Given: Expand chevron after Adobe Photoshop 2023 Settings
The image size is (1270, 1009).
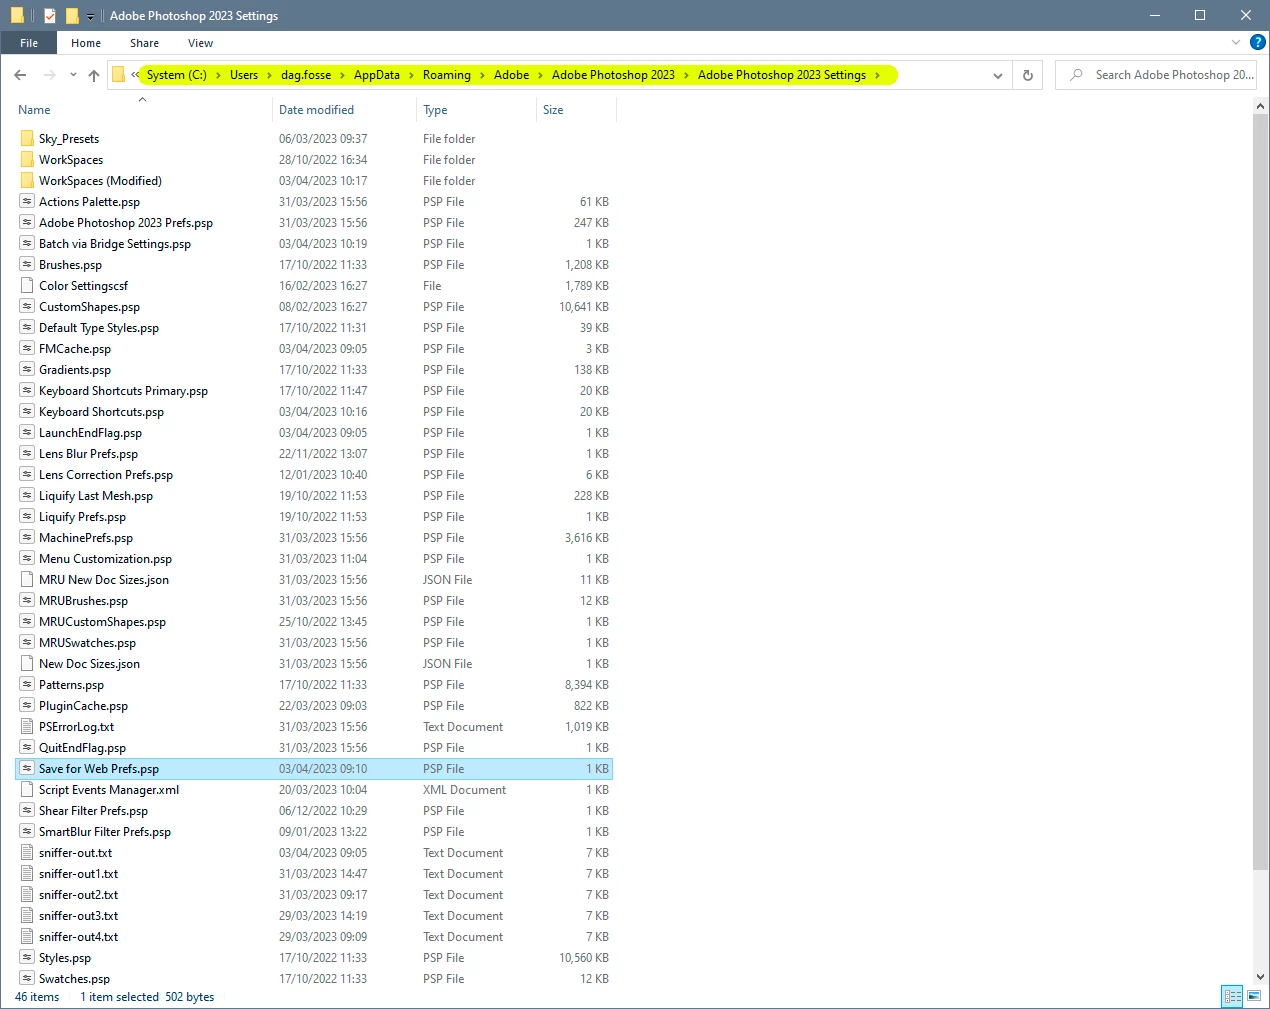Looking at the screenshot, I should (x=878, y=75).
